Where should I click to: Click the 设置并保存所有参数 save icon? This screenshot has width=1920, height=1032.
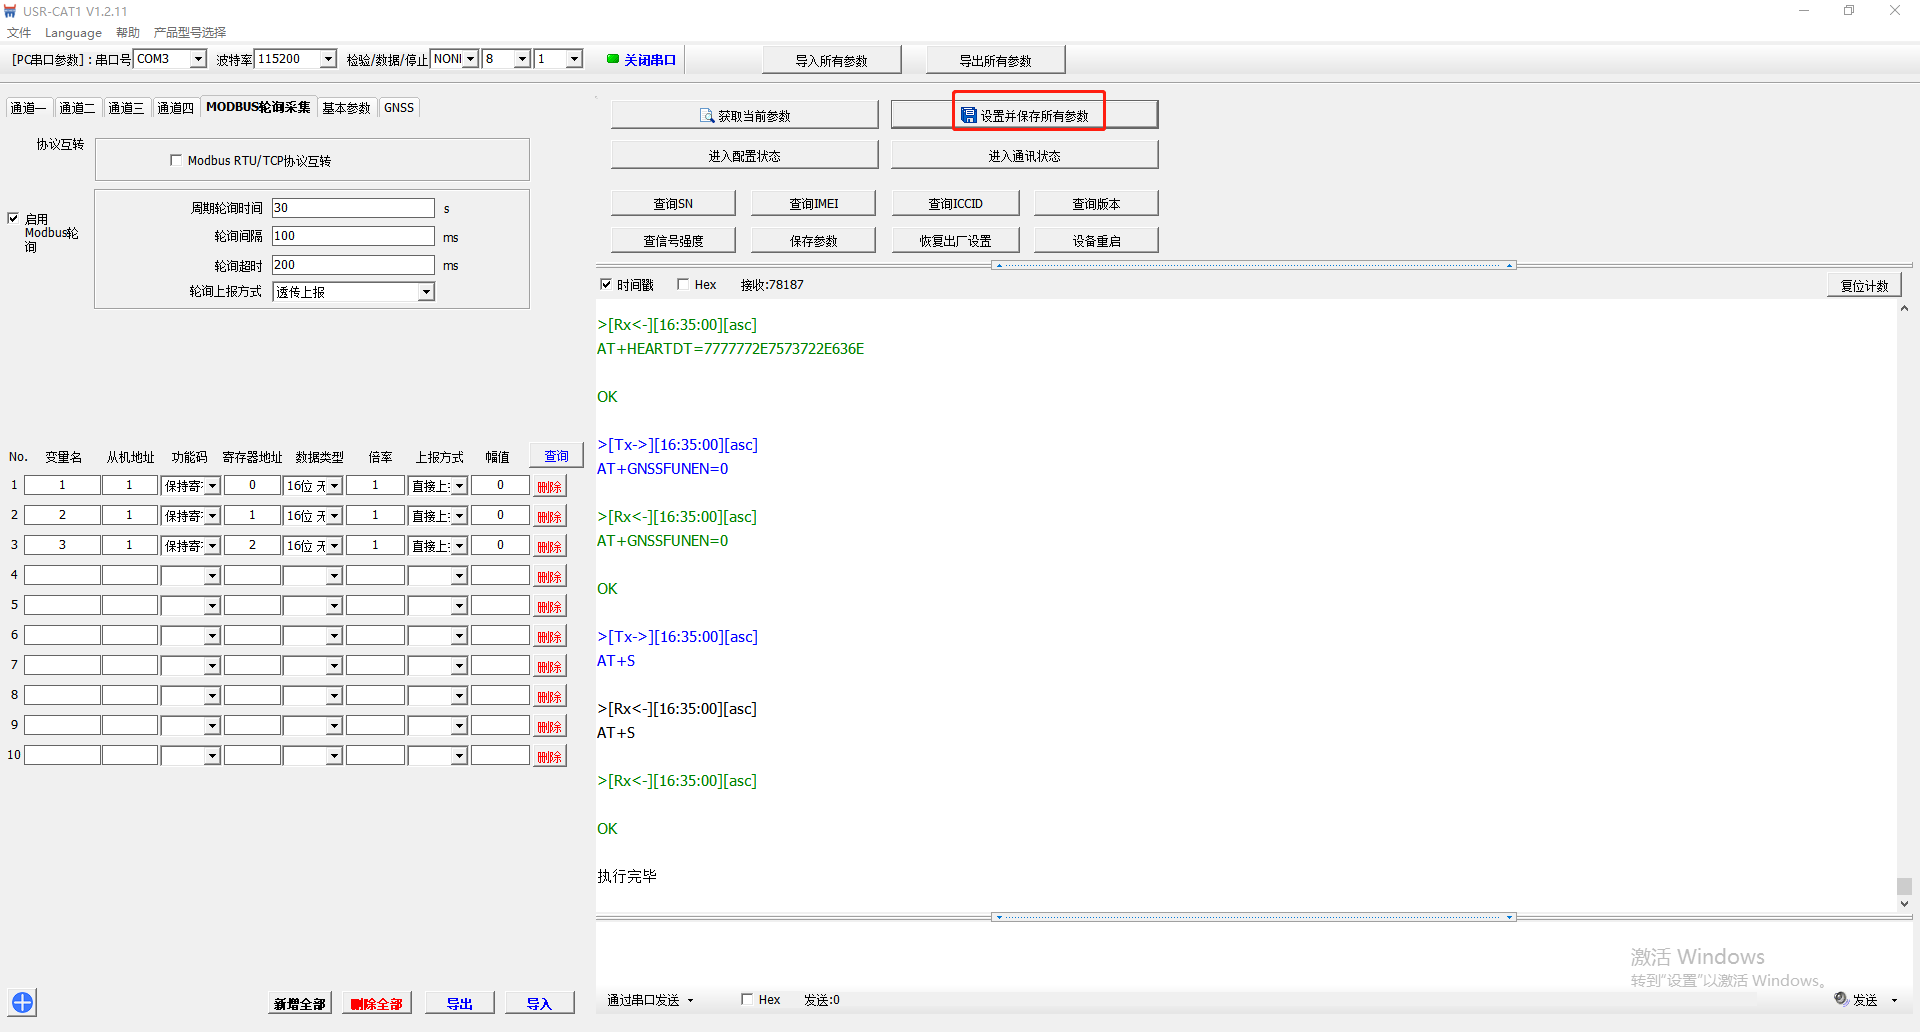tap(968, 116)
